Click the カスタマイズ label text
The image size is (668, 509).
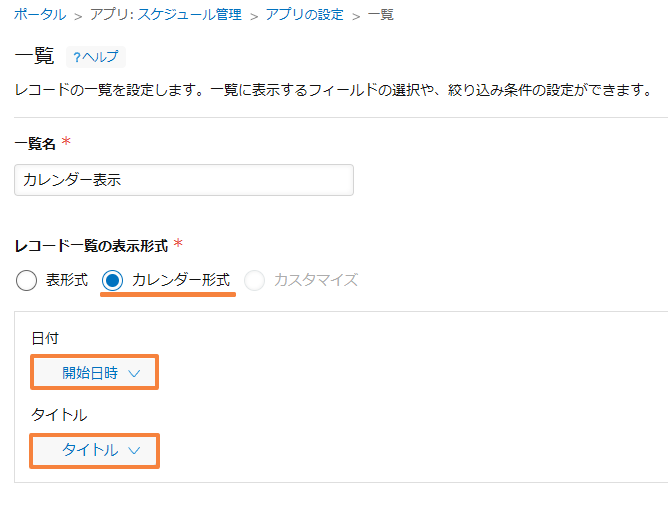[x=316, y=280]
